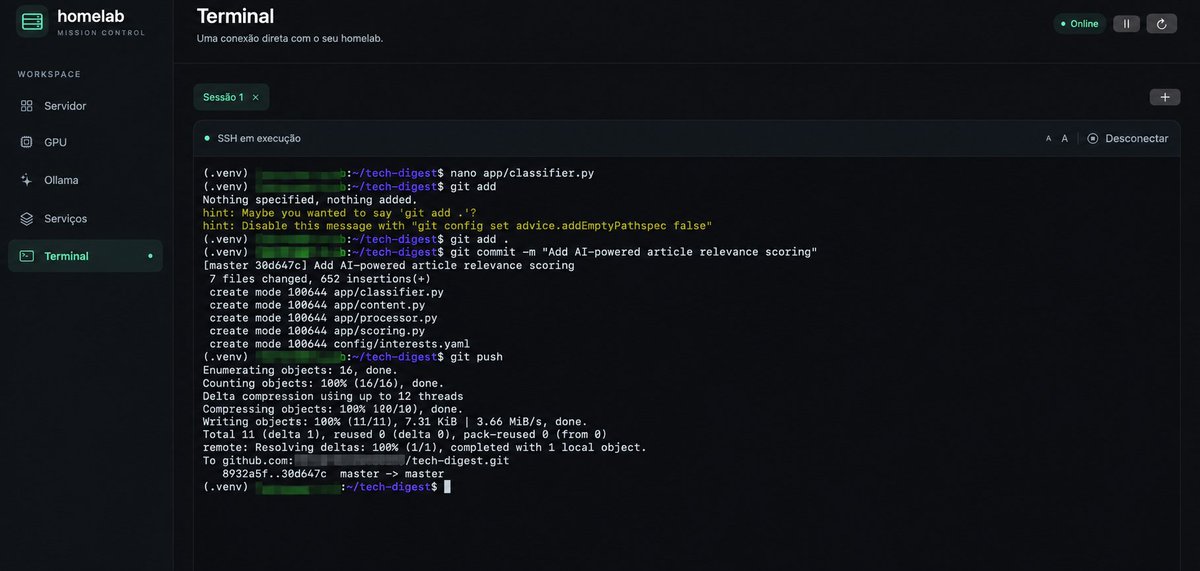Image resolution: width=1200 pixels, height=571 pixels.
Task: Click 'remote: Resolving deltas' output line
Action: pos(424,447)
